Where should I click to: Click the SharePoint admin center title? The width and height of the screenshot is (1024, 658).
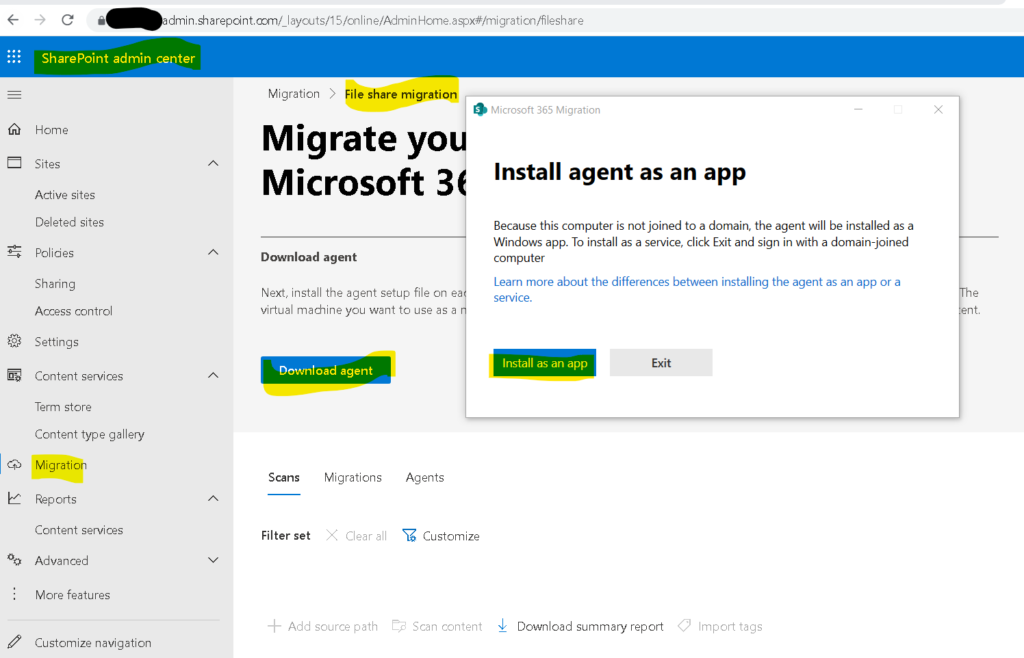click(118, 58)
